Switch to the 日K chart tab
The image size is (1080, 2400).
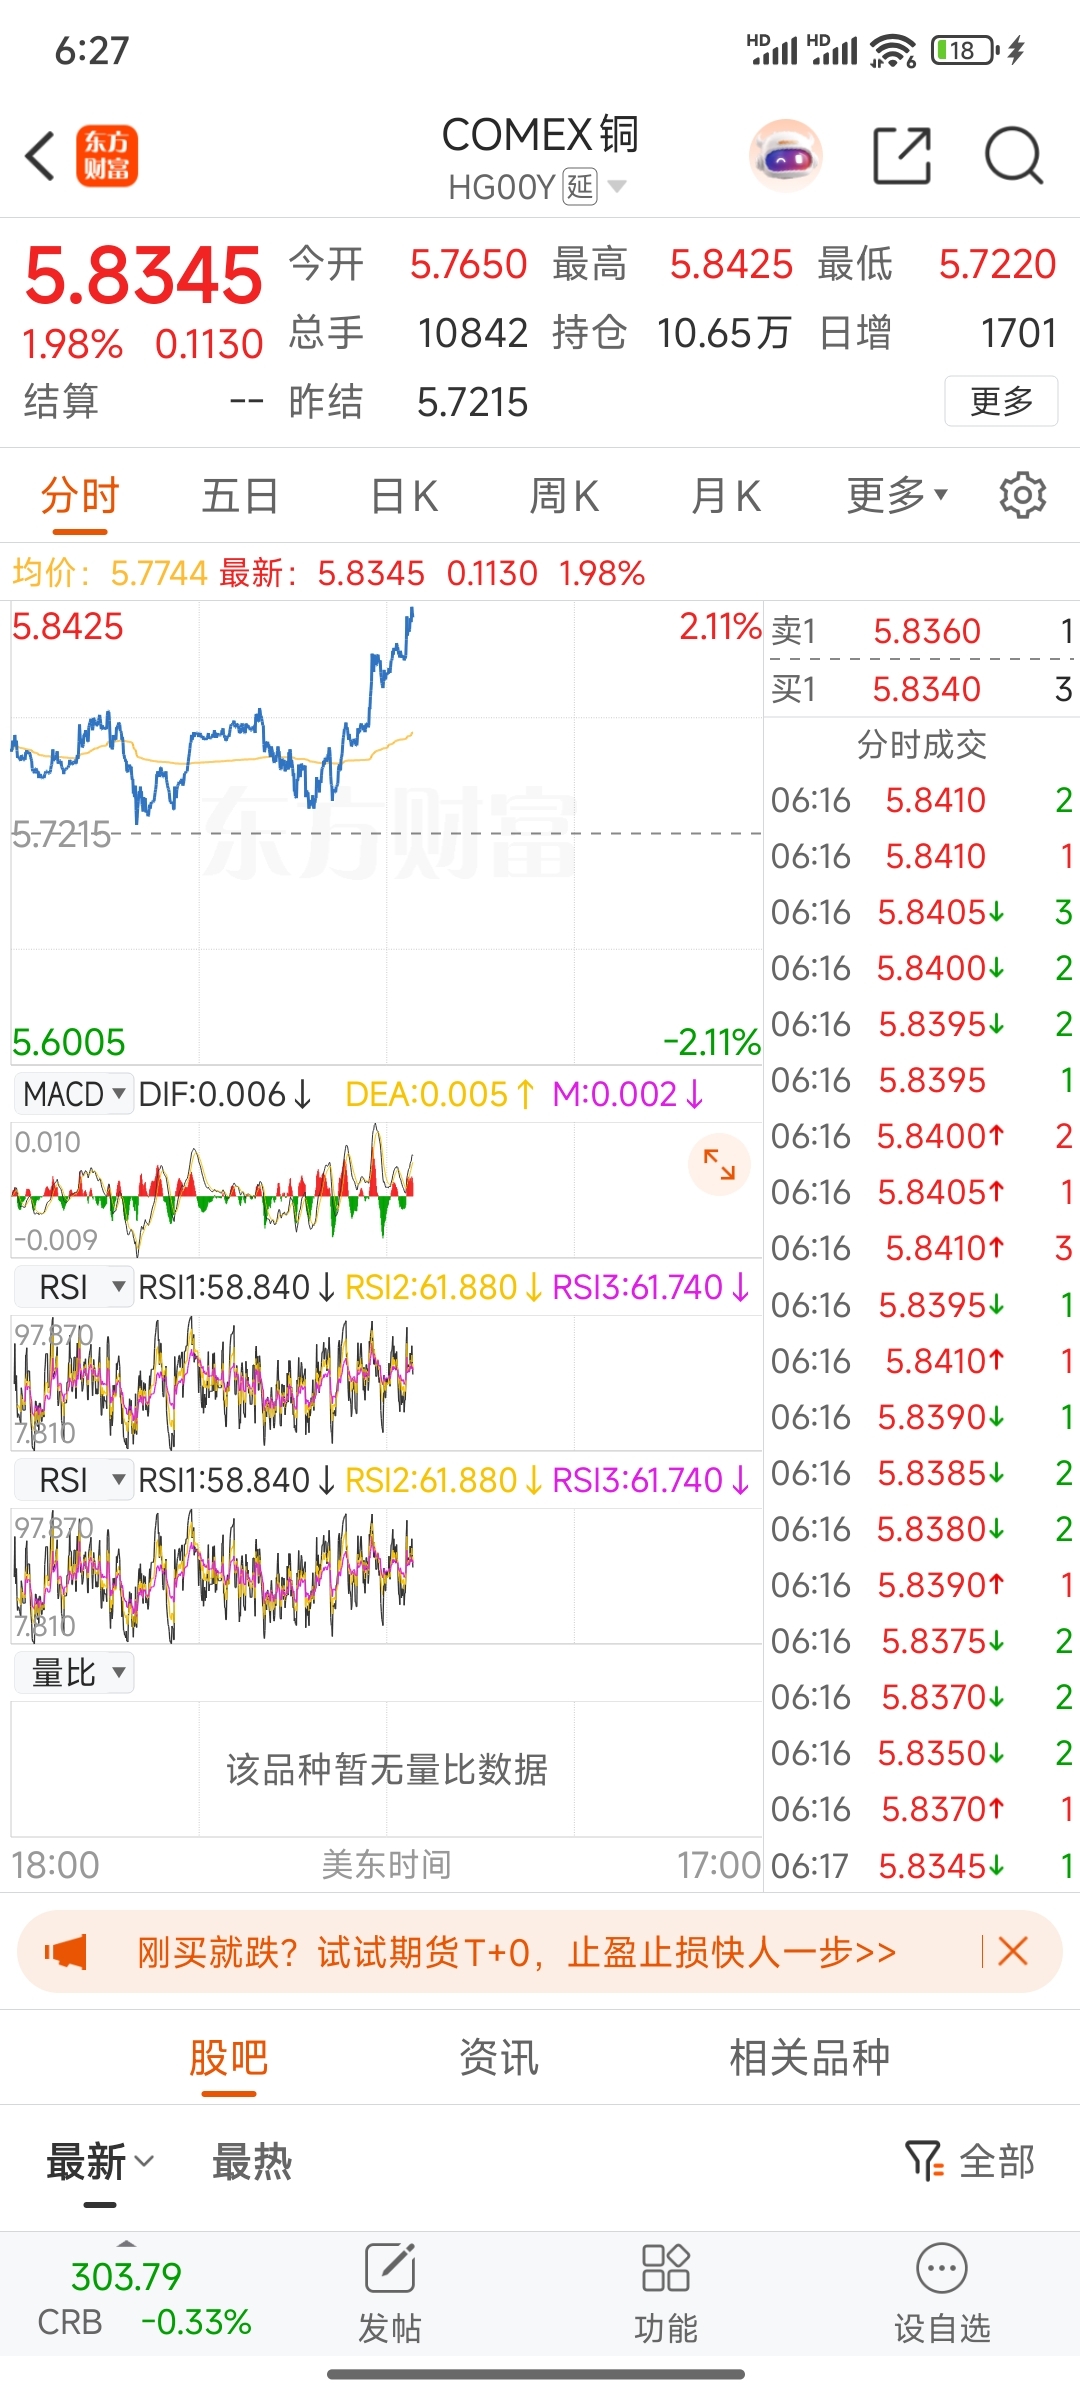click(x=404, y=495)
